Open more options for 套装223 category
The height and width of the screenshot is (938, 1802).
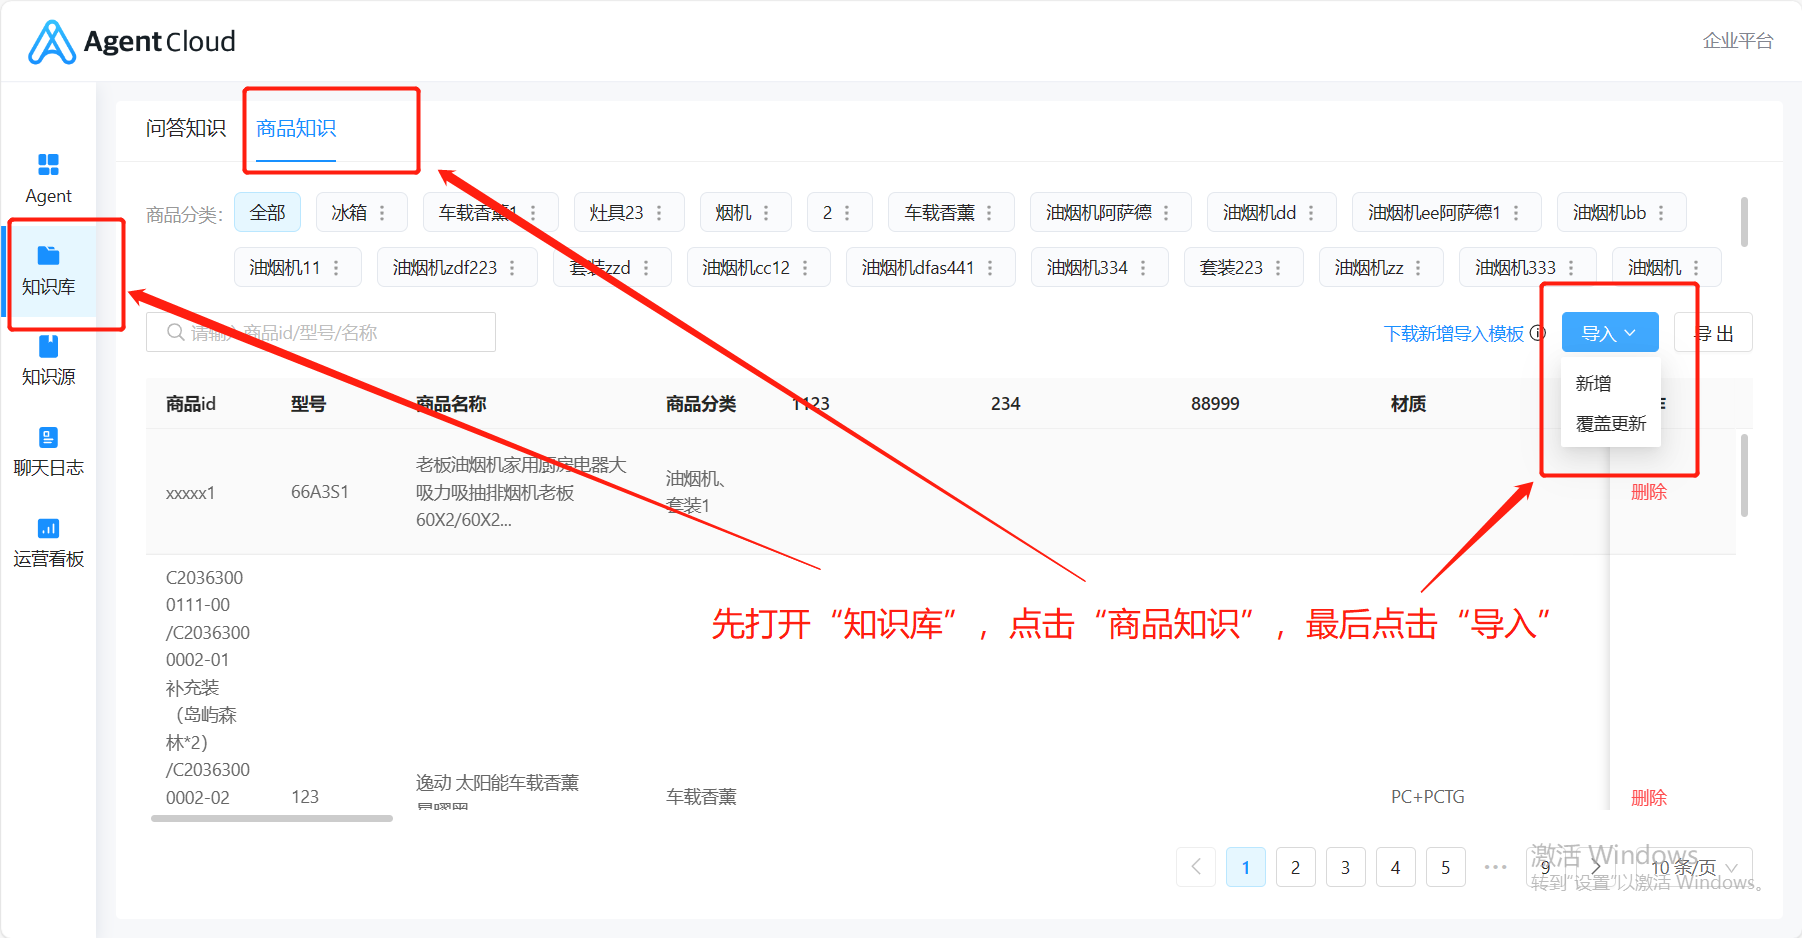pos(1278,268)
